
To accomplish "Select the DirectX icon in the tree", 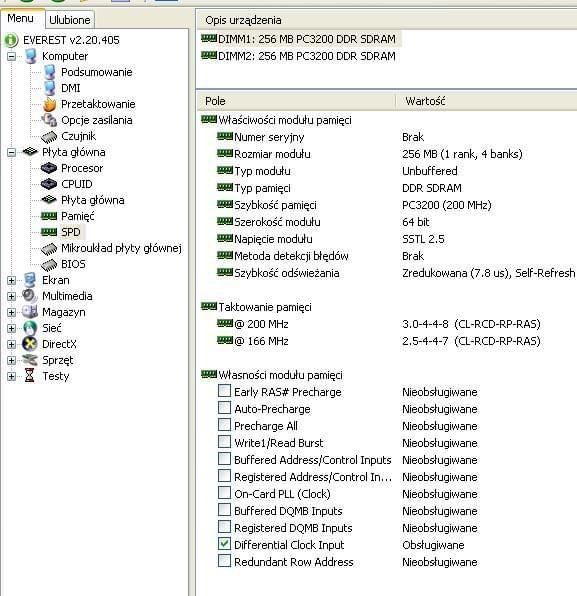I will pos(30,344).
